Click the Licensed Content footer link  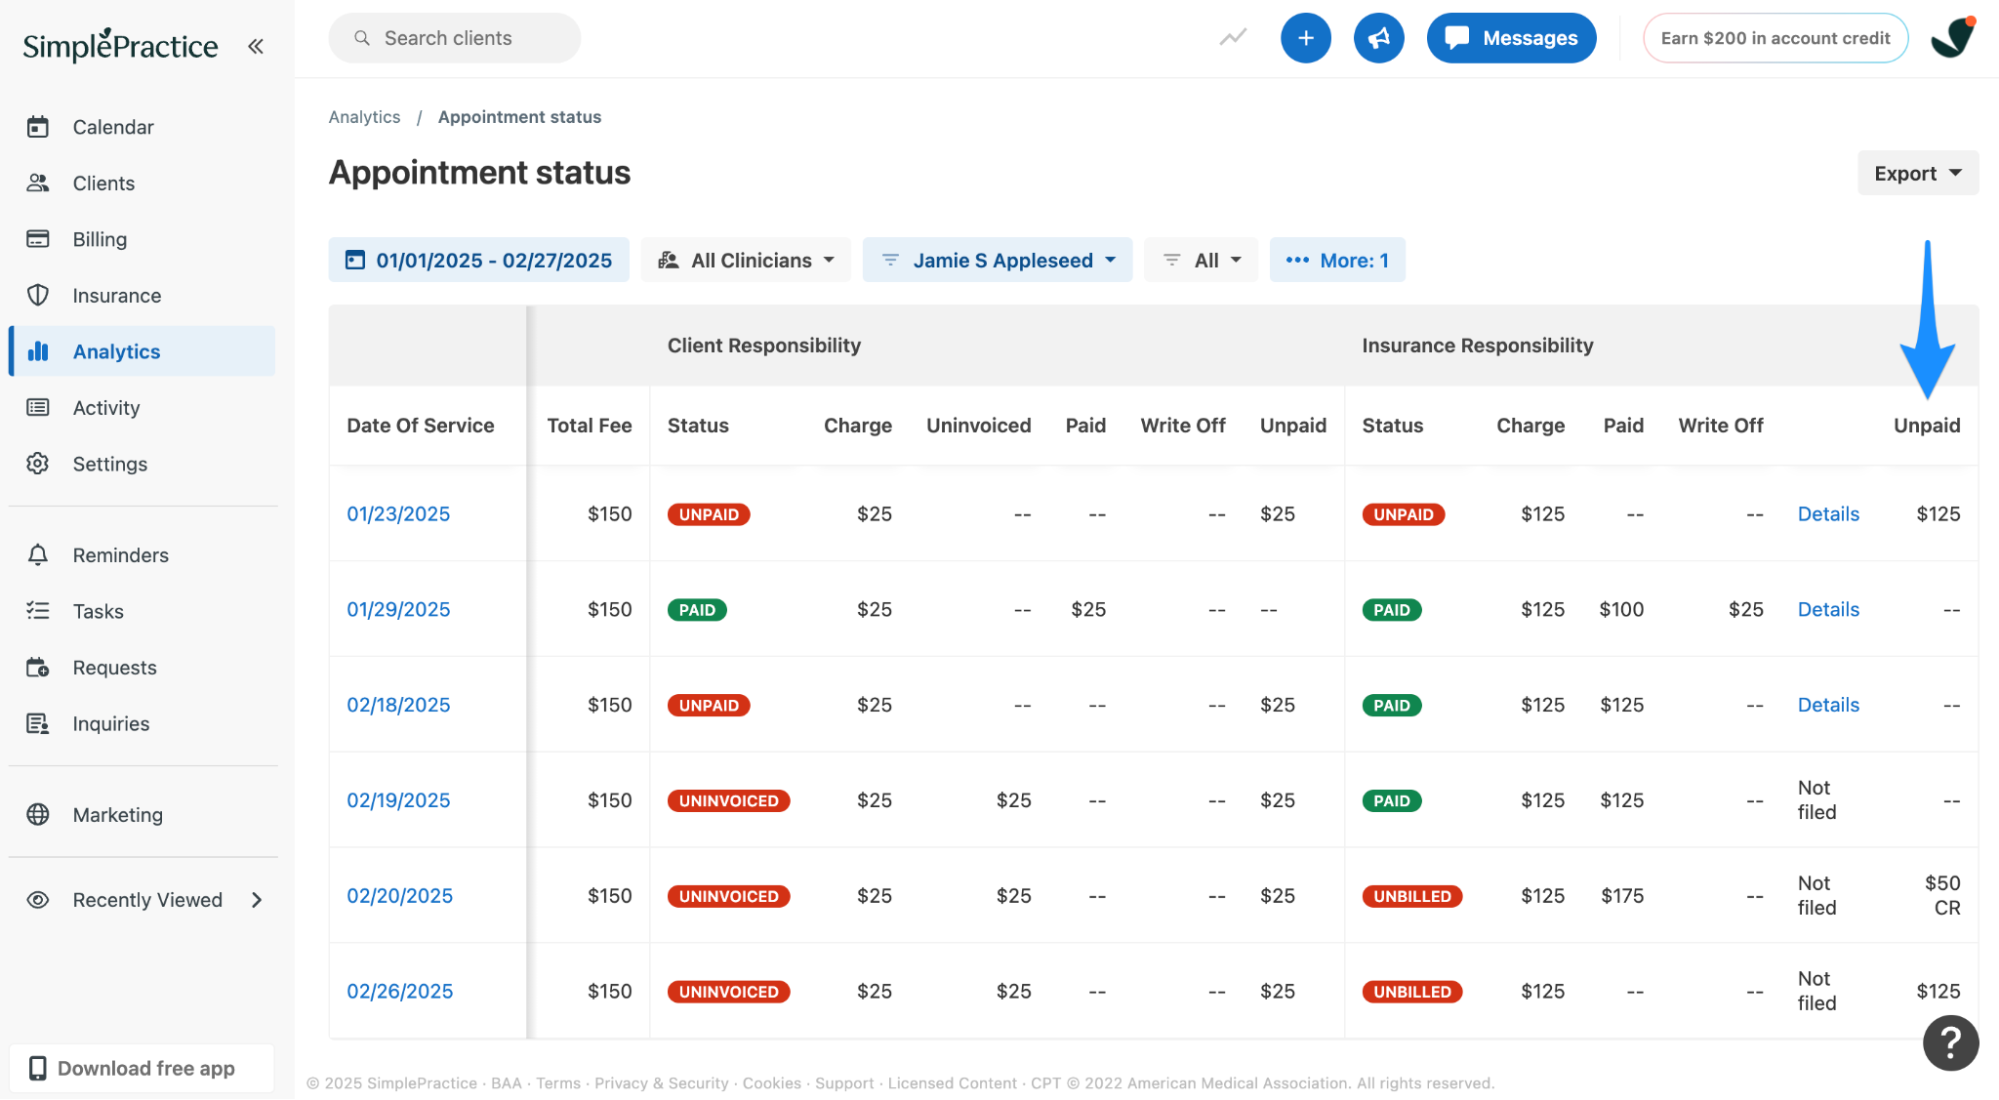coord(952,1083)
